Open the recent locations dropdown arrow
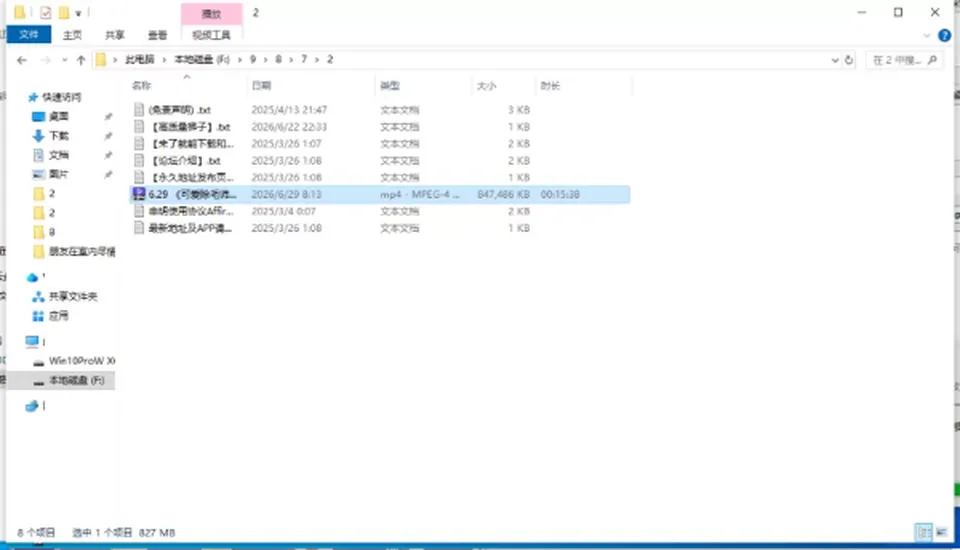The image size is (960, 550). (x=64, y=60)
